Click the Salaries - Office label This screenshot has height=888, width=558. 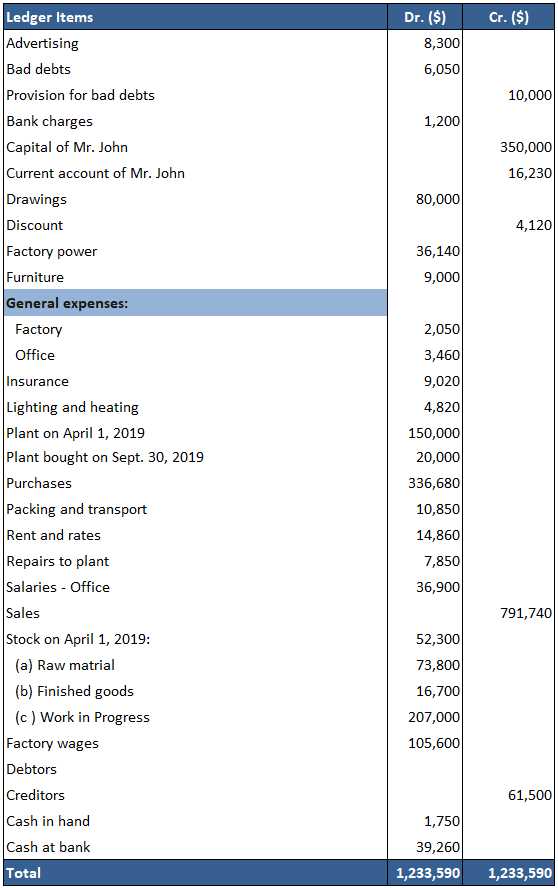click(58, 588)
